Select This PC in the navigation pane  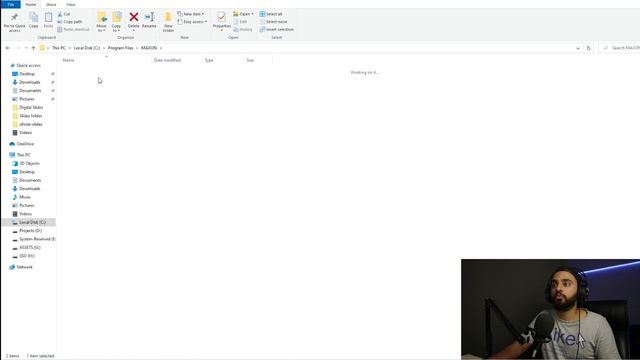point(23,155)
